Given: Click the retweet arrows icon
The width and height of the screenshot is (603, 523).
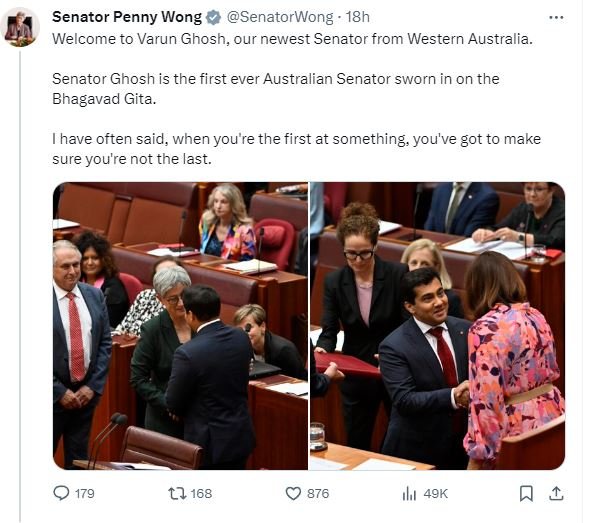Looking at the screenshot, I should [x=177, y=493].
